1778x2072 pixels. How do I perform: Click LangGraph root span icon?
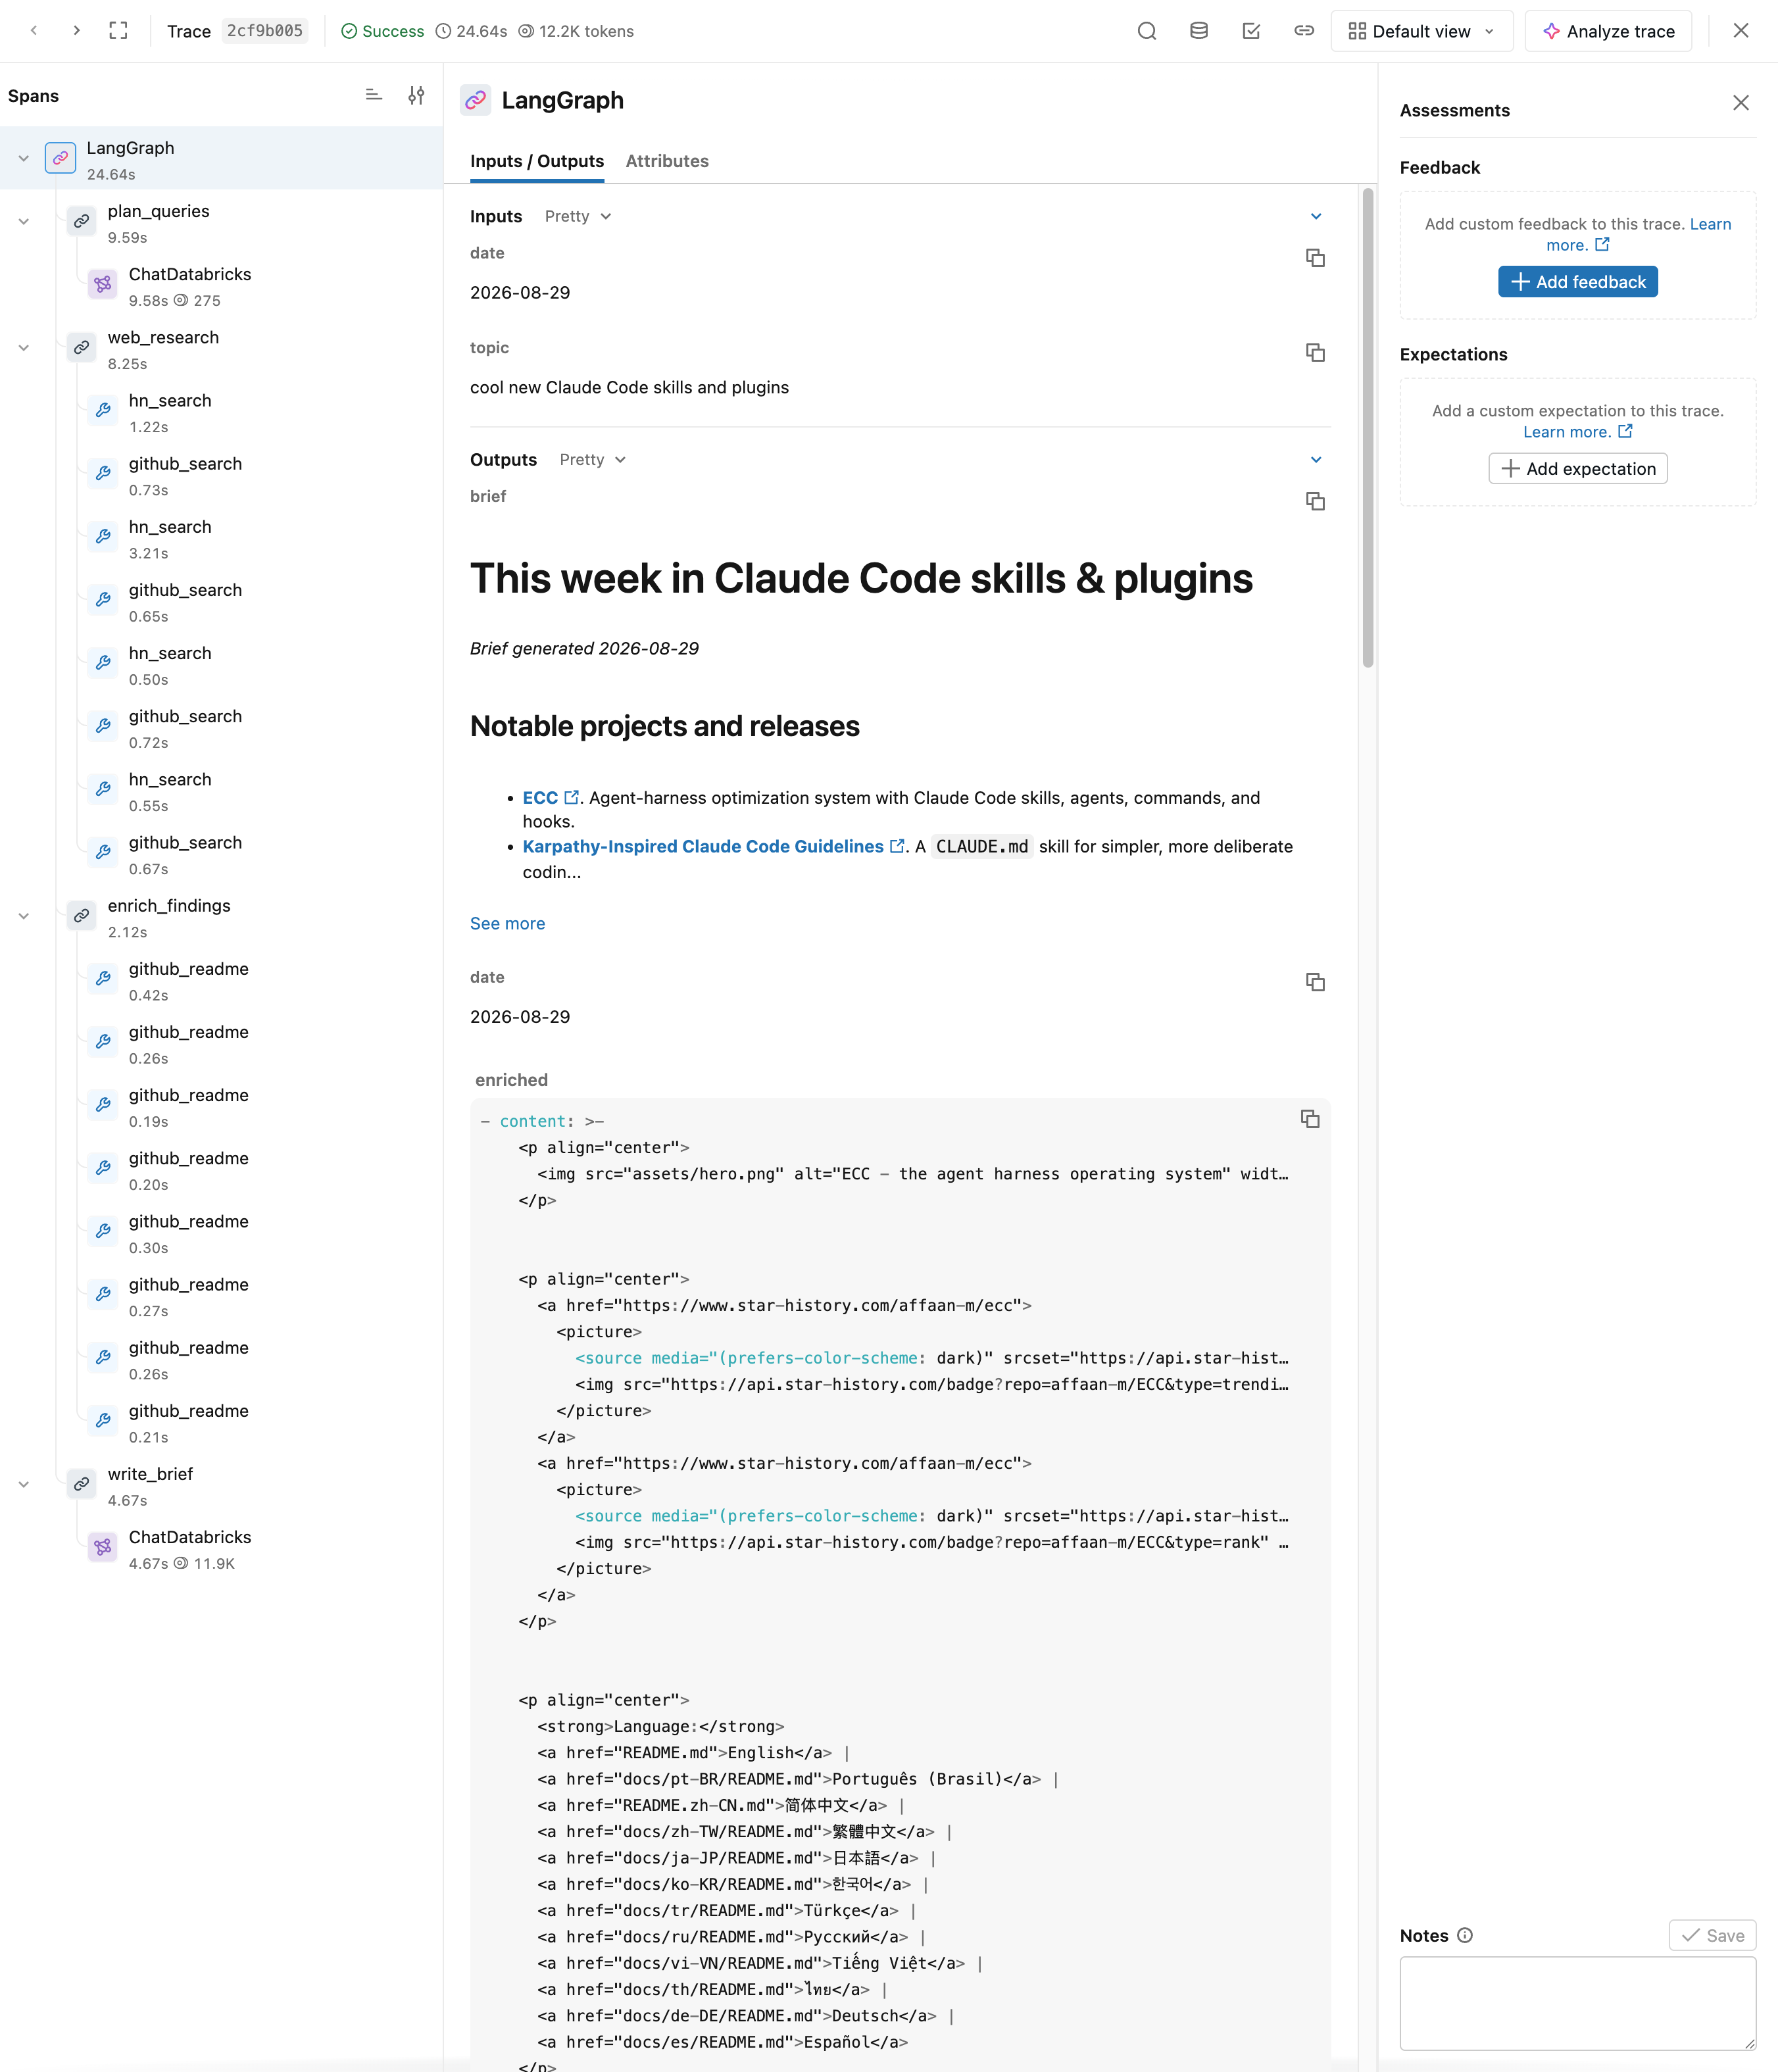coord(61,158)
